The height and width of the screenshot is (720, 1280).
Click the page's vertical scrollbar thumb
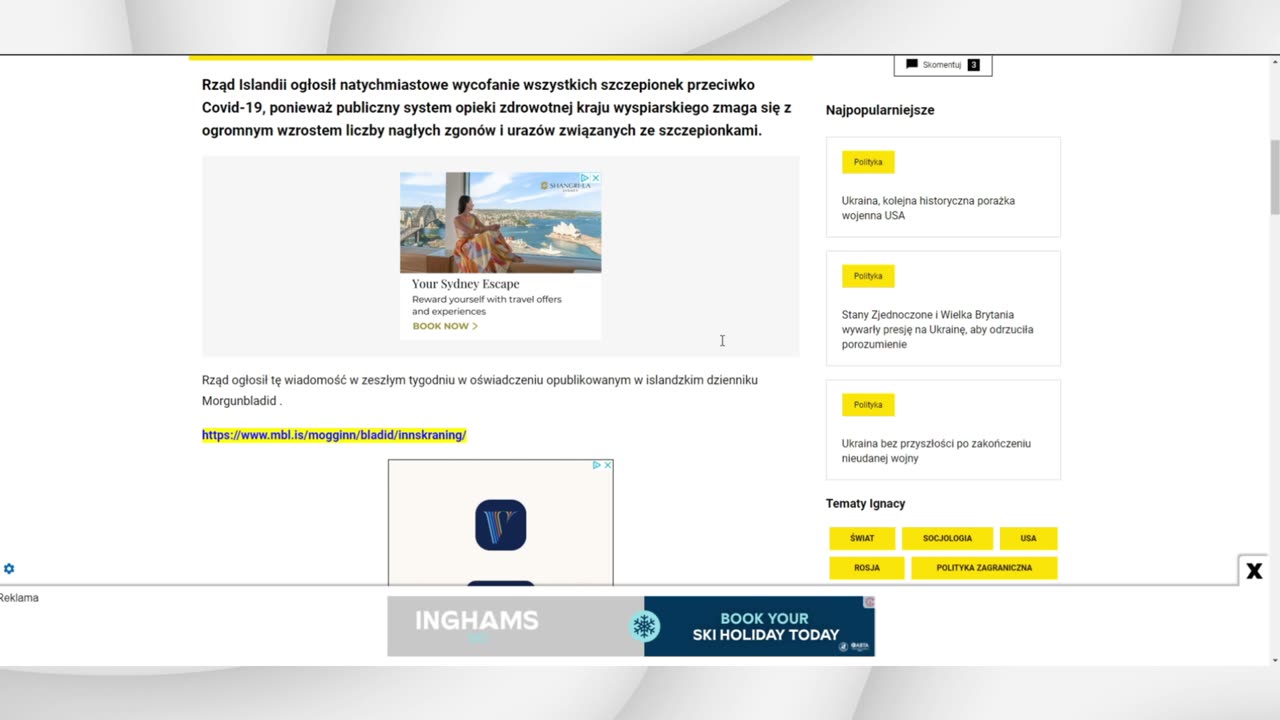[1274, 177]
